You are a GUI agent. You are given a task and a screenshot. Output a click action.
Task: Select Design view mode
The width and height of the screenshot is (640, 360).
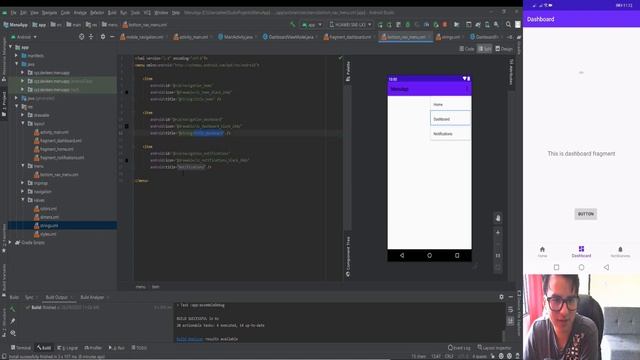point(504,49)
